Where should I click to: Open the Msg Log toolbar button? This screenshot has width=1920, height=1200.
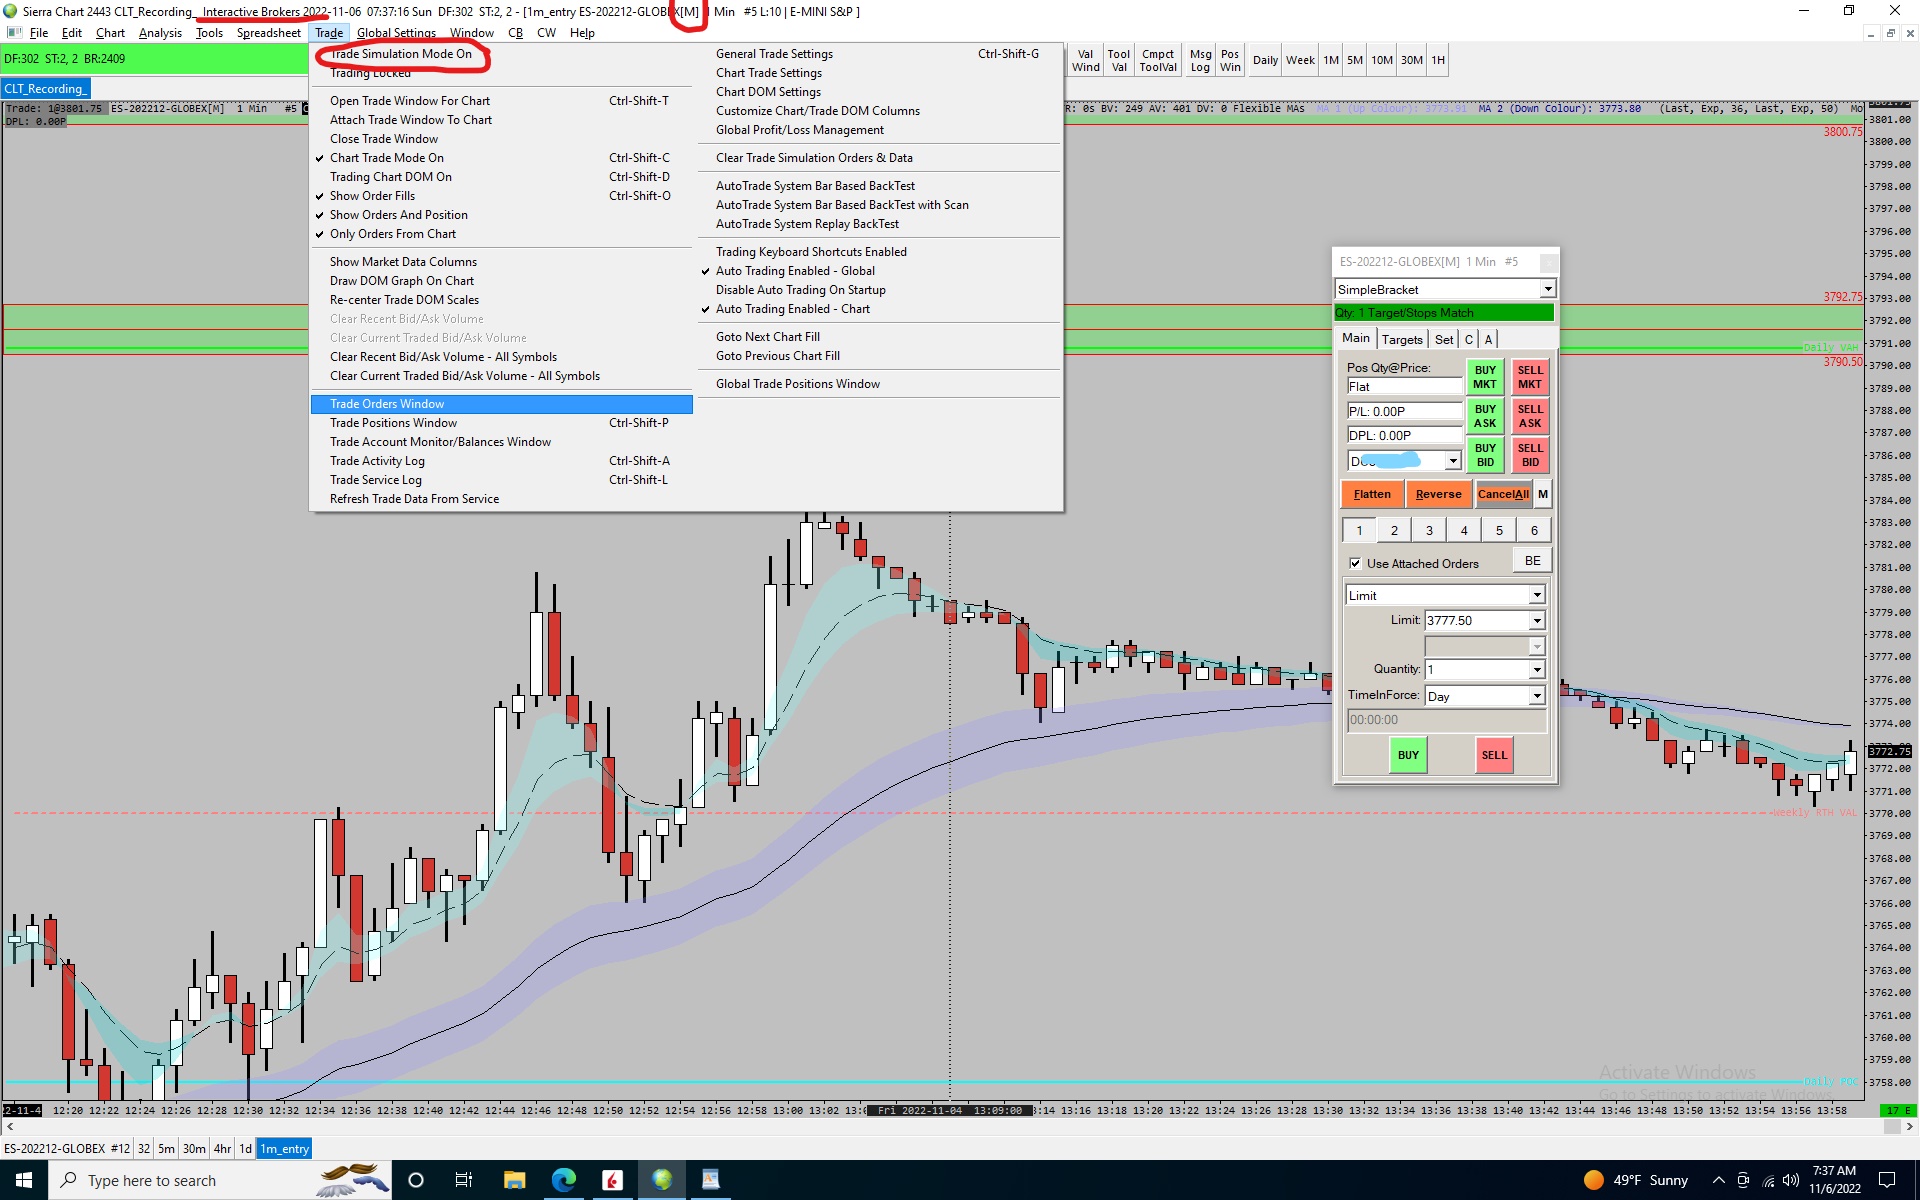(1200, 61)
